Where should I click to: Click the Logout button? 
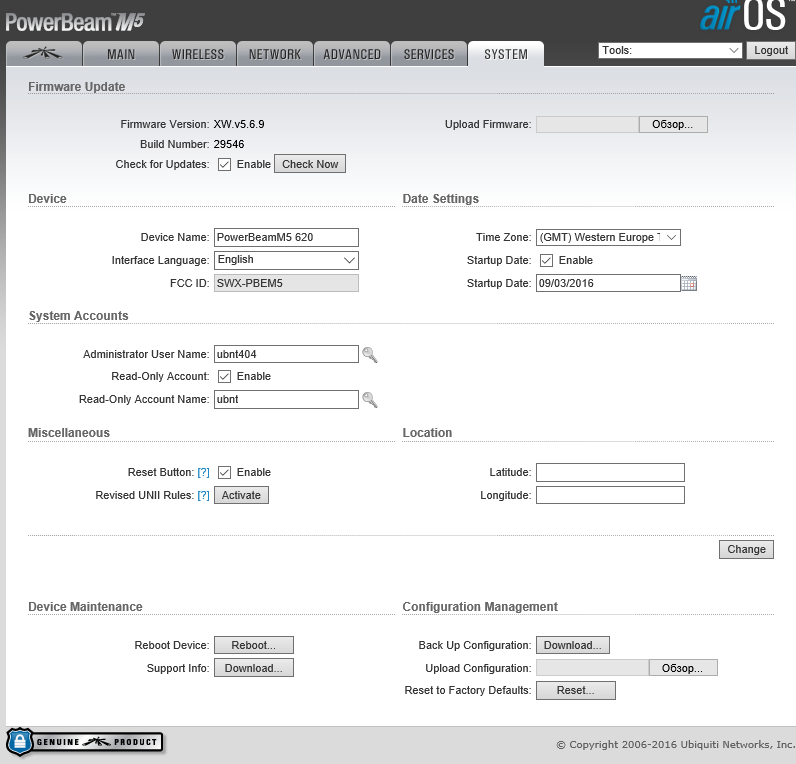tap(771, 50)
